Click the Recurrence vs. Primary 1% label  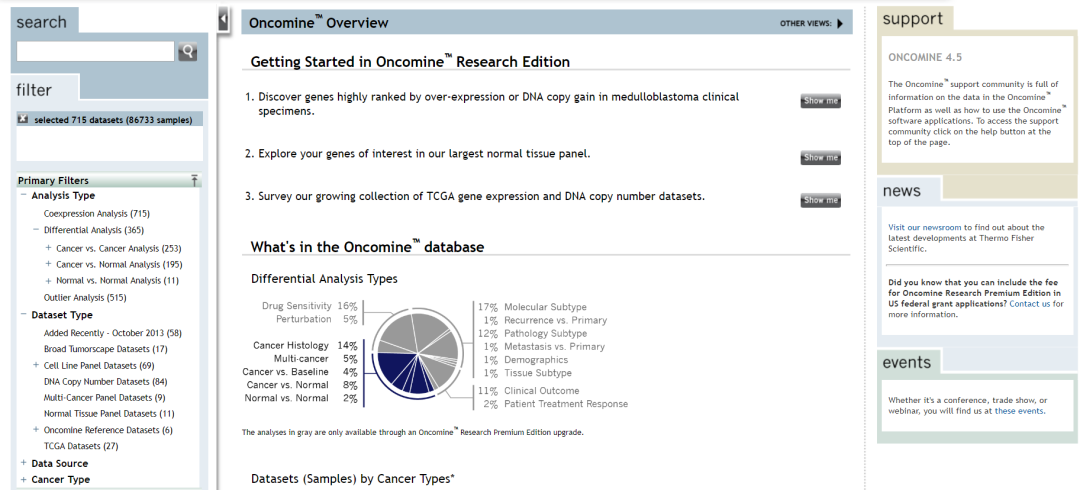pyautogui.click(x=545, y=320)
